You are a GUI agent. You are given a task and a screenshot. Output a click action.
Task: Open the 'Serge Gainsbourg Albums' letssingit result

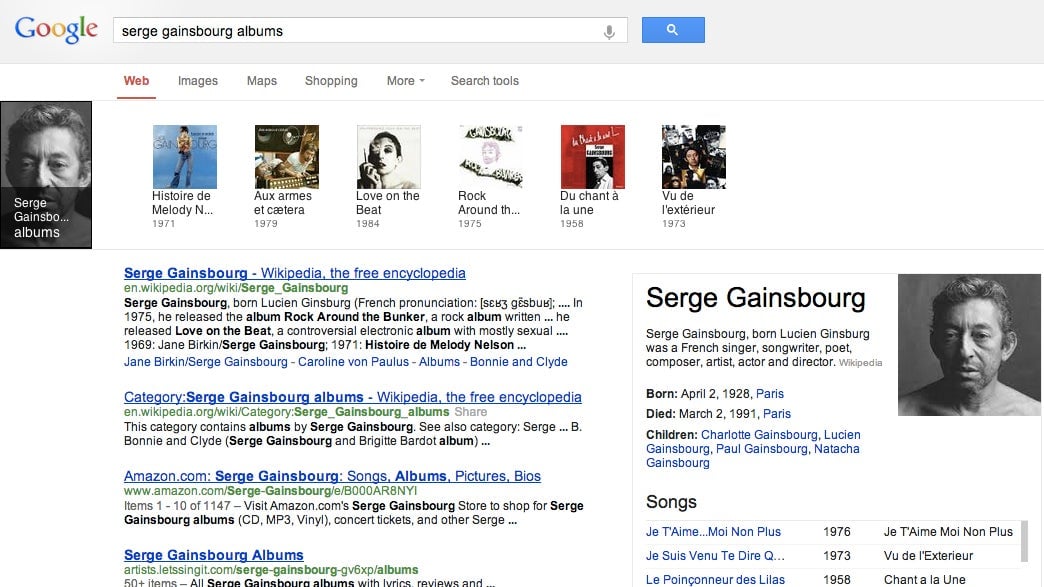click(214, 555)
